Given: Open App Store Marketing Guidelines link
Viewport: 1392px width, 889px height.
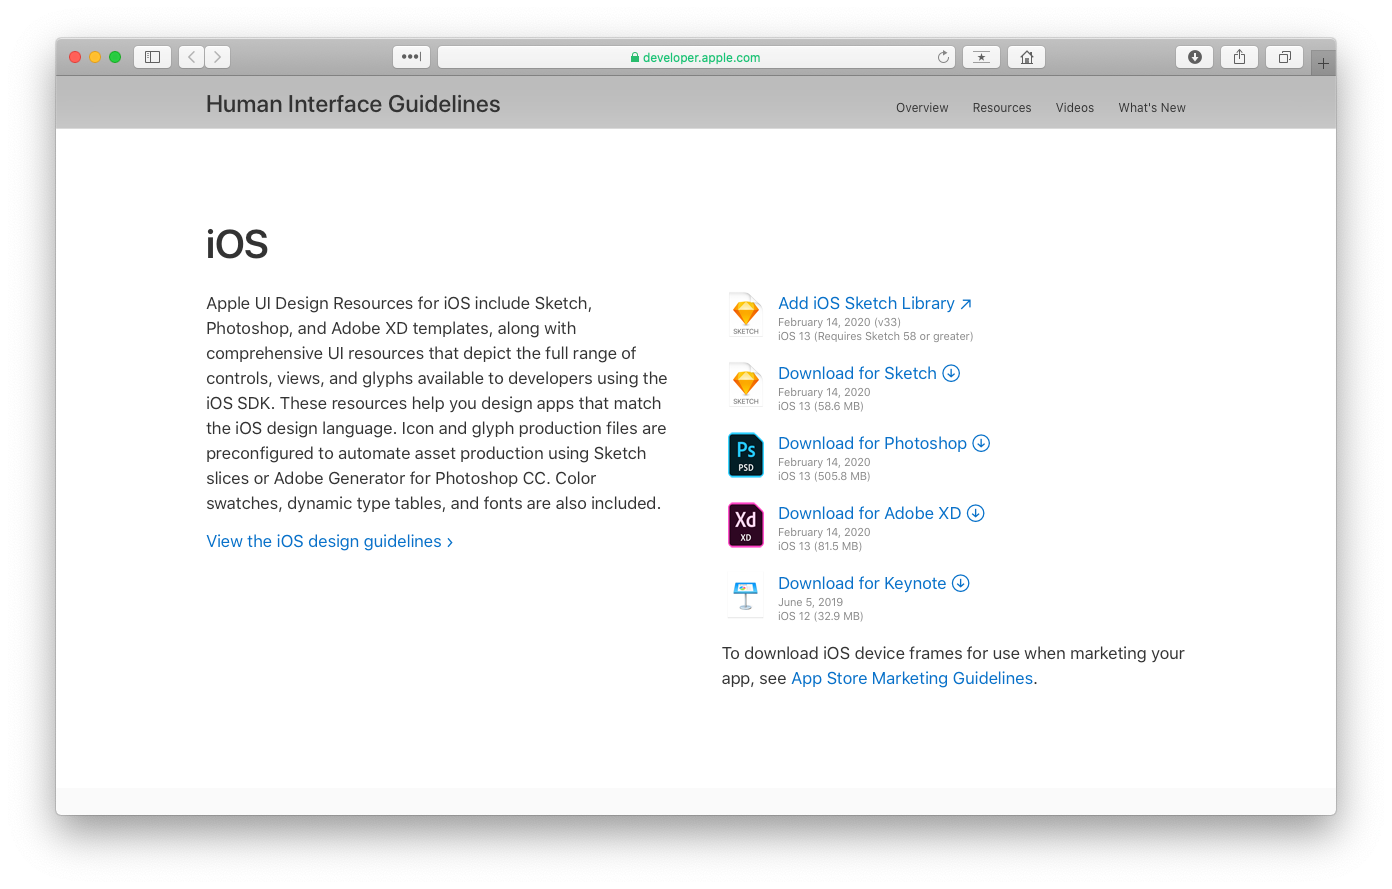Looking at the screenshot, I should 912,678.
